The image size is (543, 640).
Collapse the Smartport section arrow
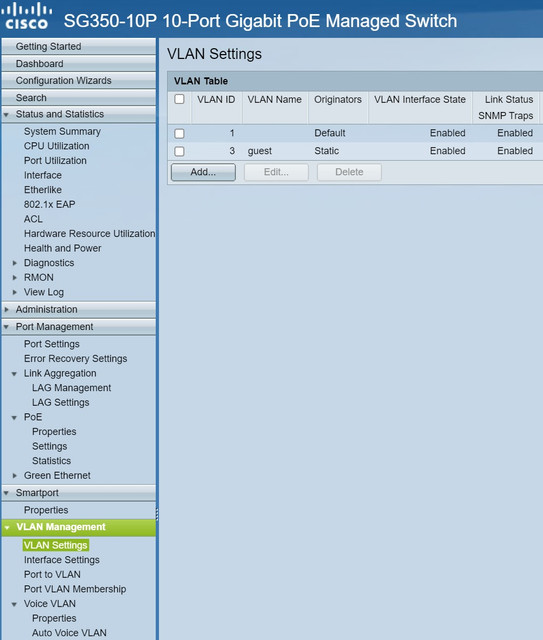tap(7, 493)
